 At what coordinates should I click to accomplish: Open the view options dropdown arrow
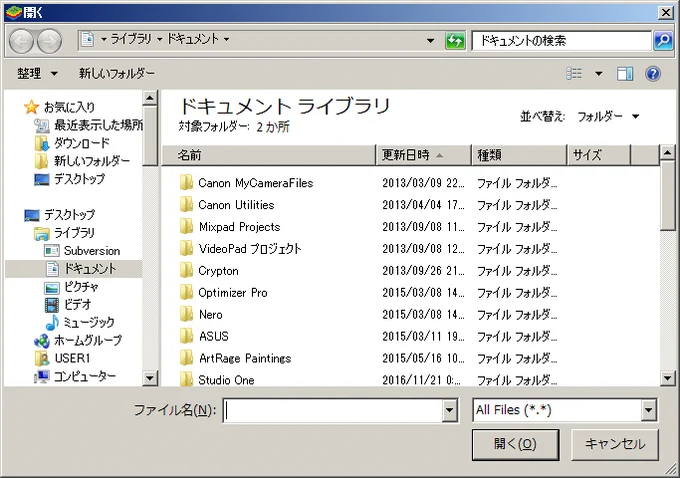click(598, 74)
